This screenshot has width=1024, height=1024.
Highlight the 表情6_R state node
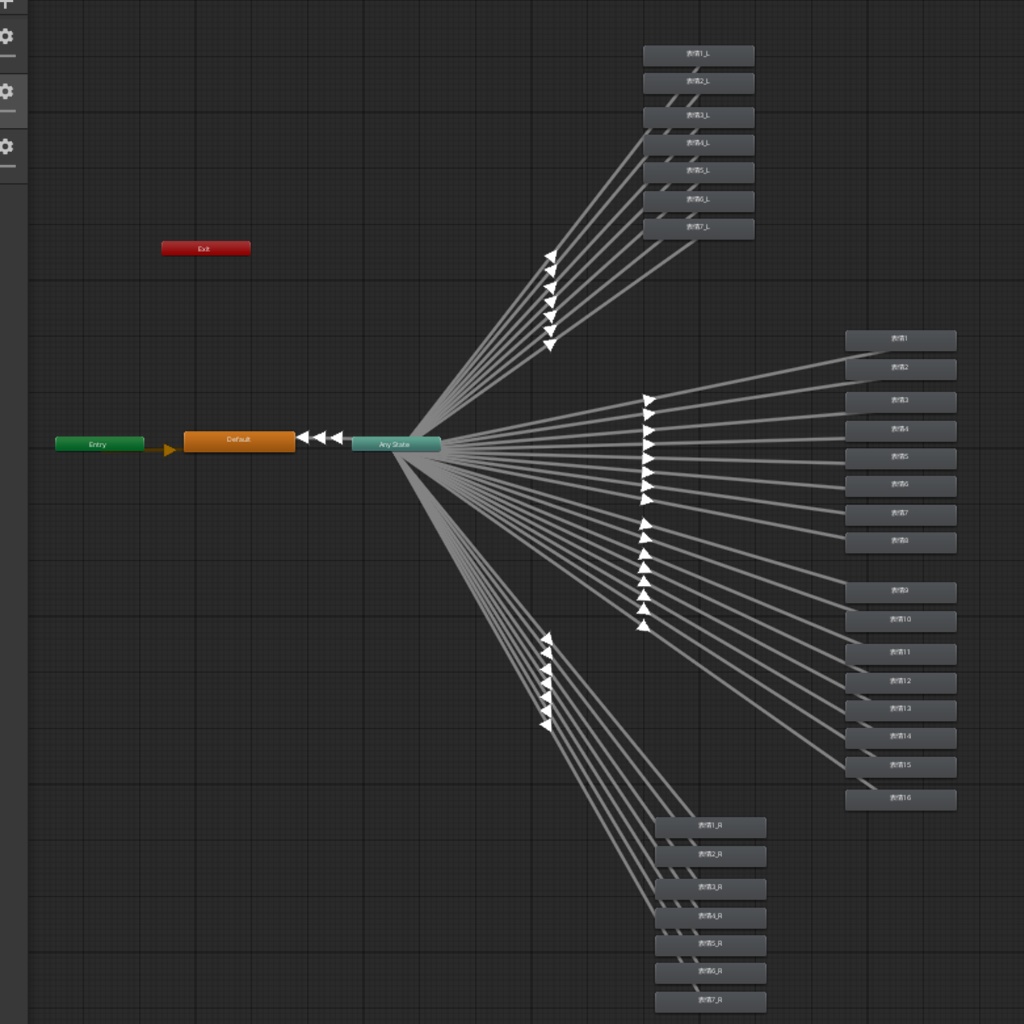tap(710, 973)
